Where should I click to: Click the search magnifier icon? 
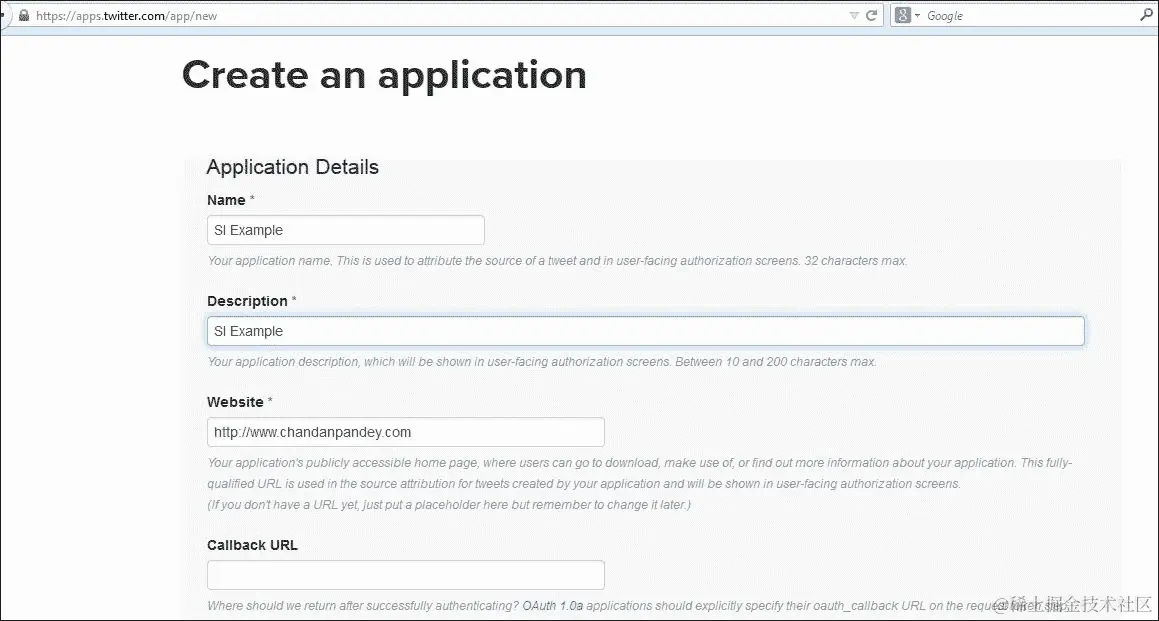pyautogui.click(x=1146, y=15)
